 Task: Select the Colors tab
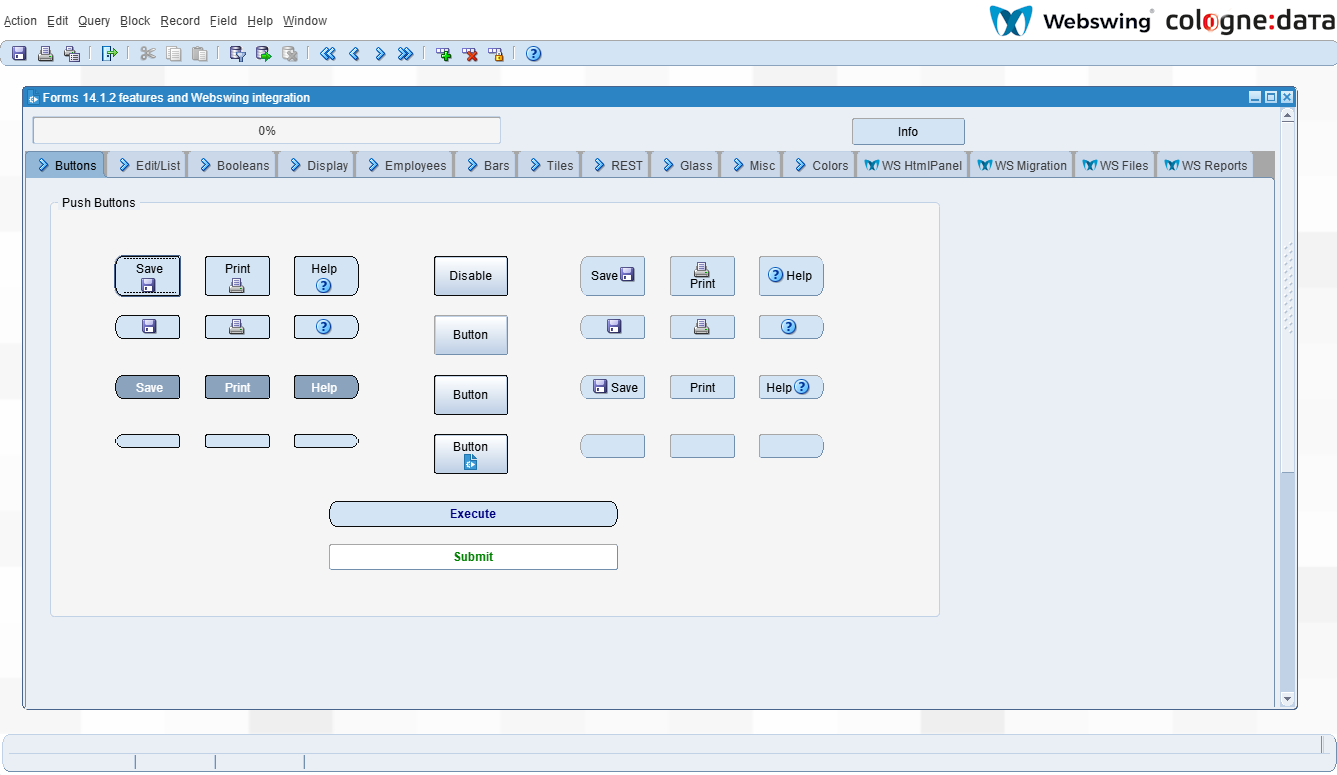point(820,165)
